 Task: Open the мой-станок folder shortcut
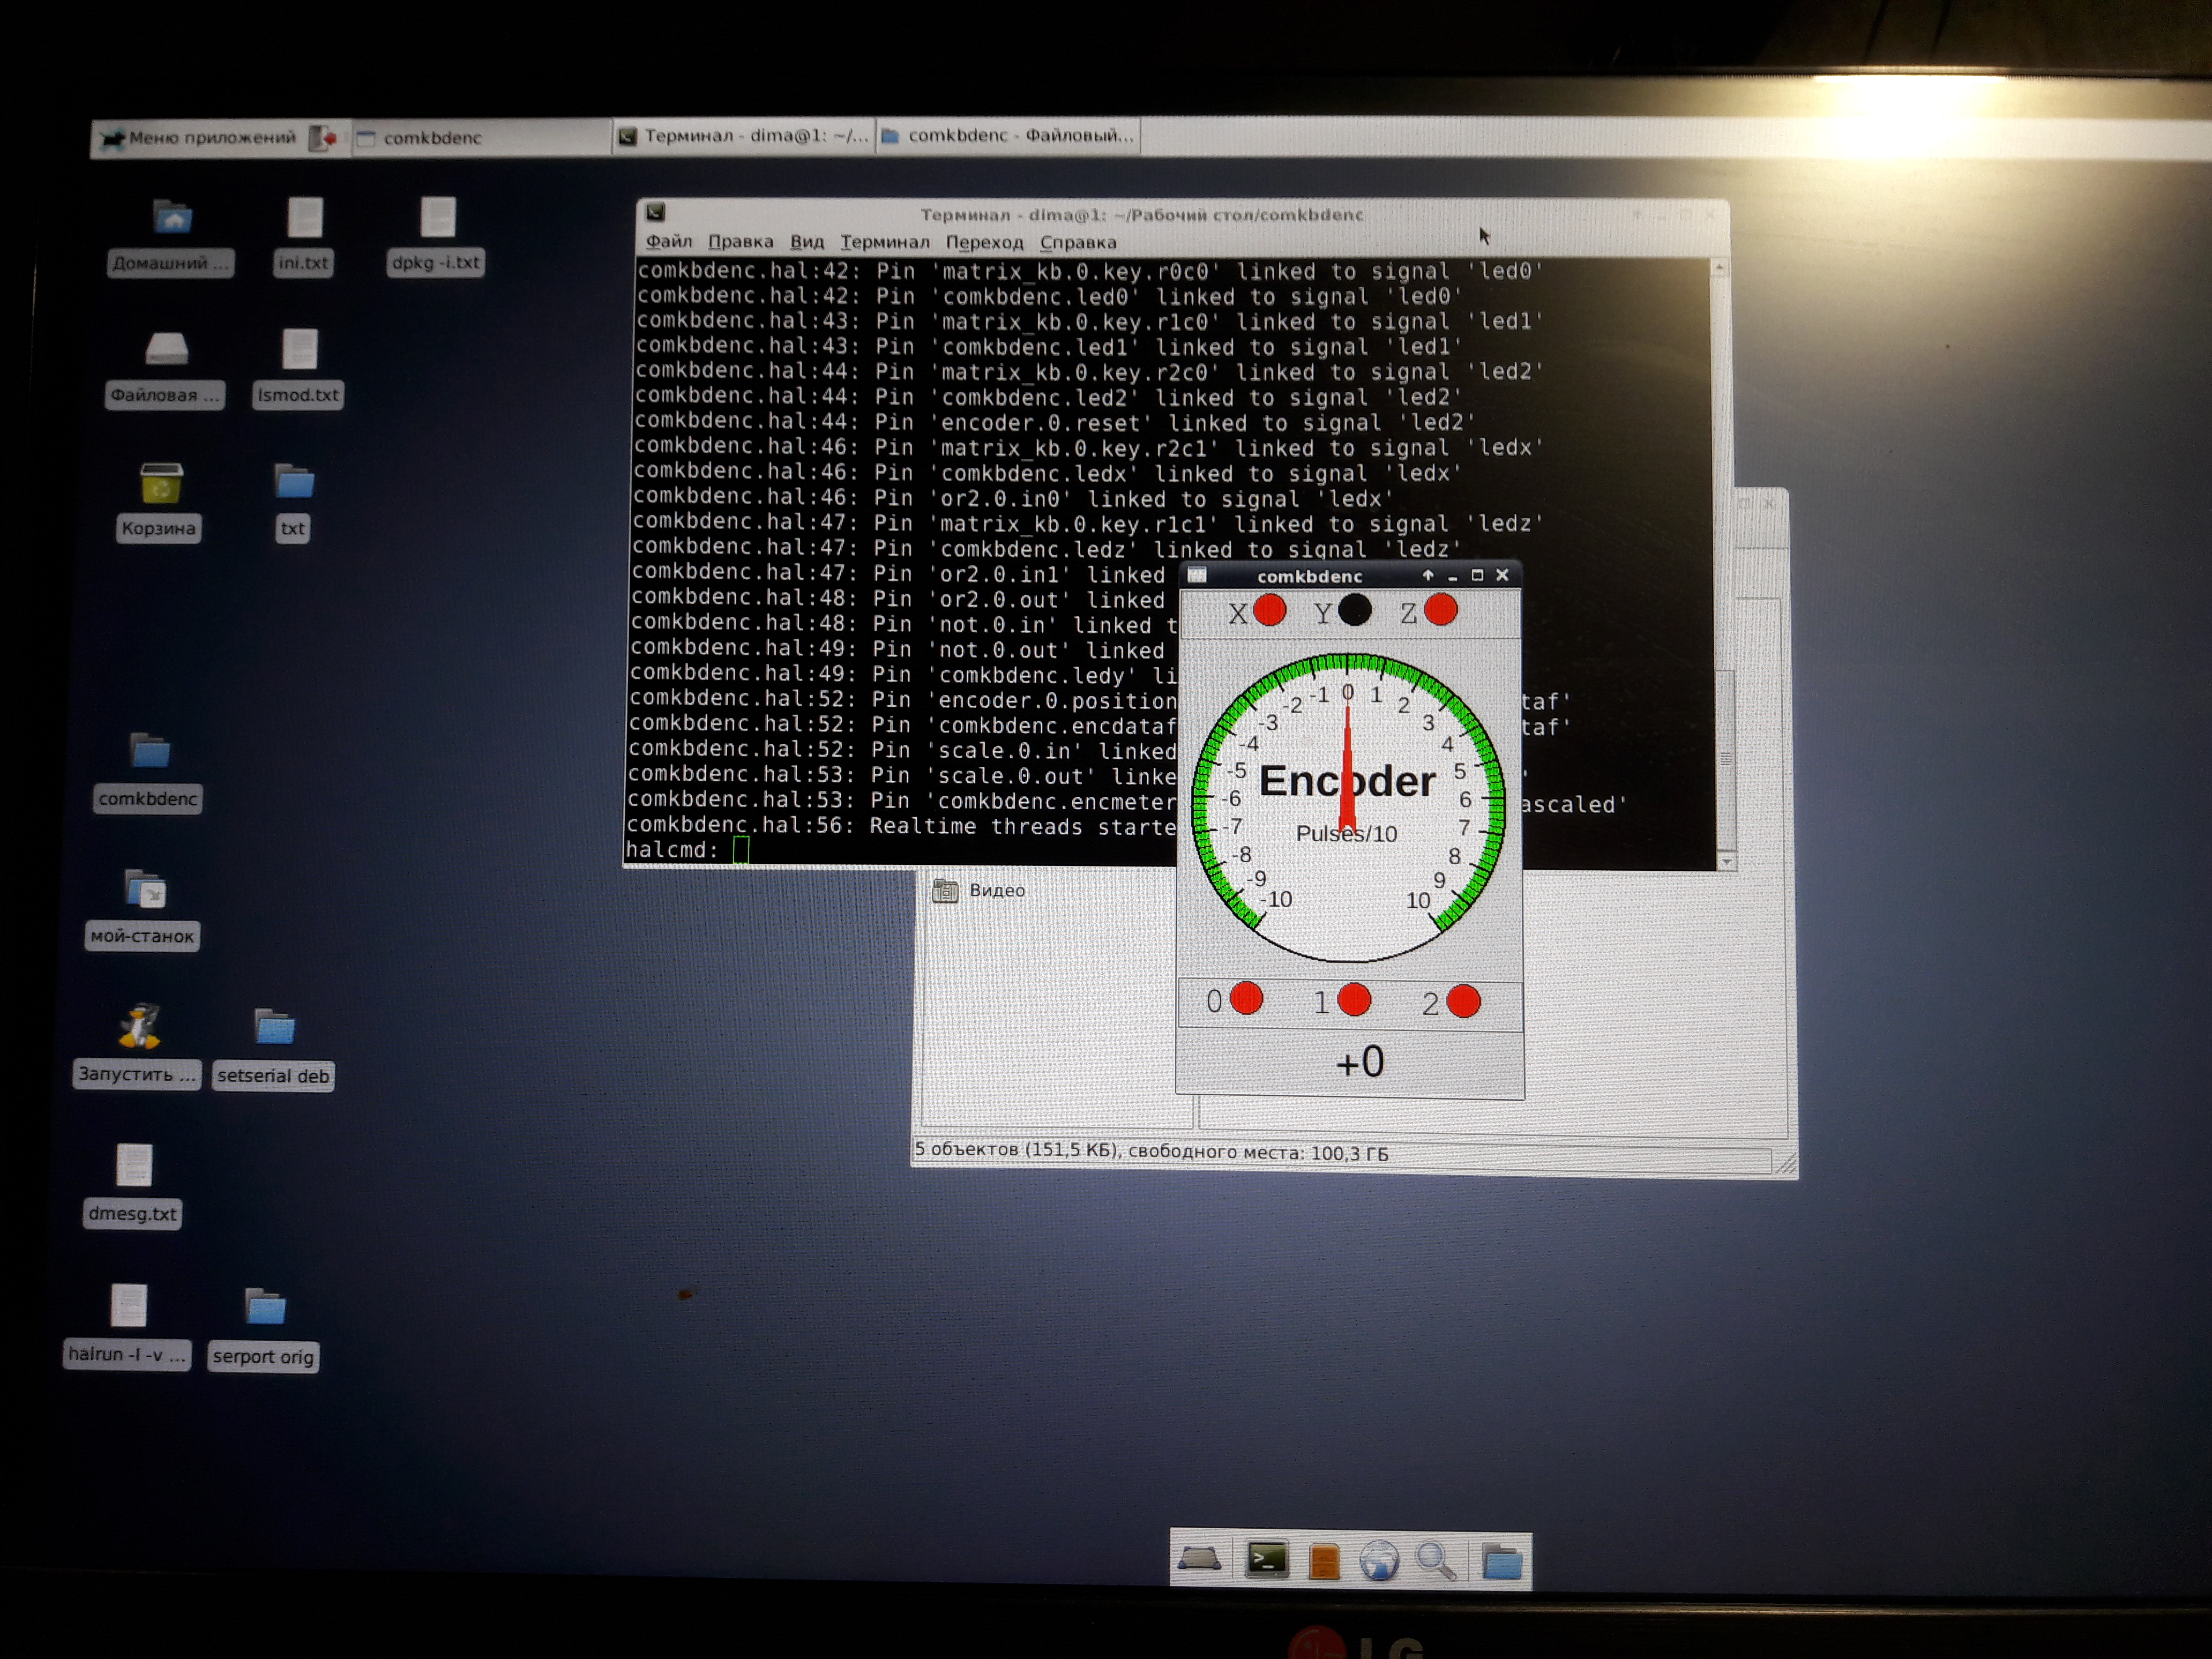click(146, 889)
